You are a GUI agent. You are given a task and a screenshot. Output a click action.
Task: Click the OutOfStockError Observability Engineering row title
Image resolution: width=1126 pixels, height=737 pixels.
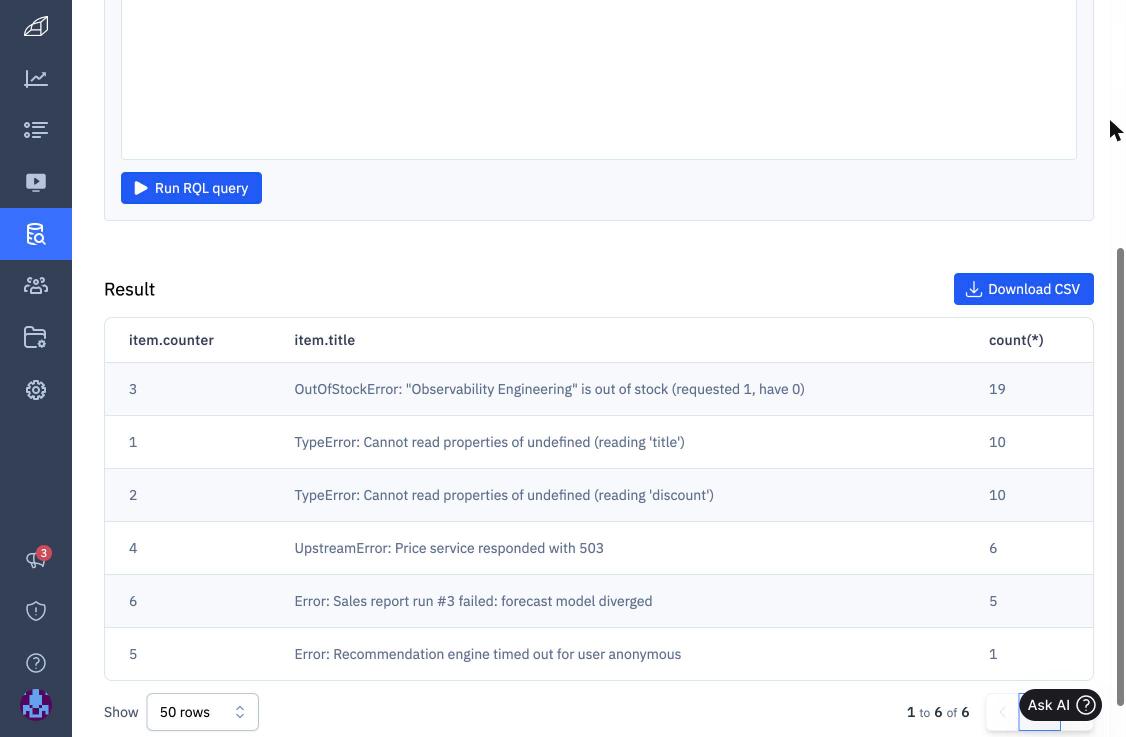[x=549, y=389]
